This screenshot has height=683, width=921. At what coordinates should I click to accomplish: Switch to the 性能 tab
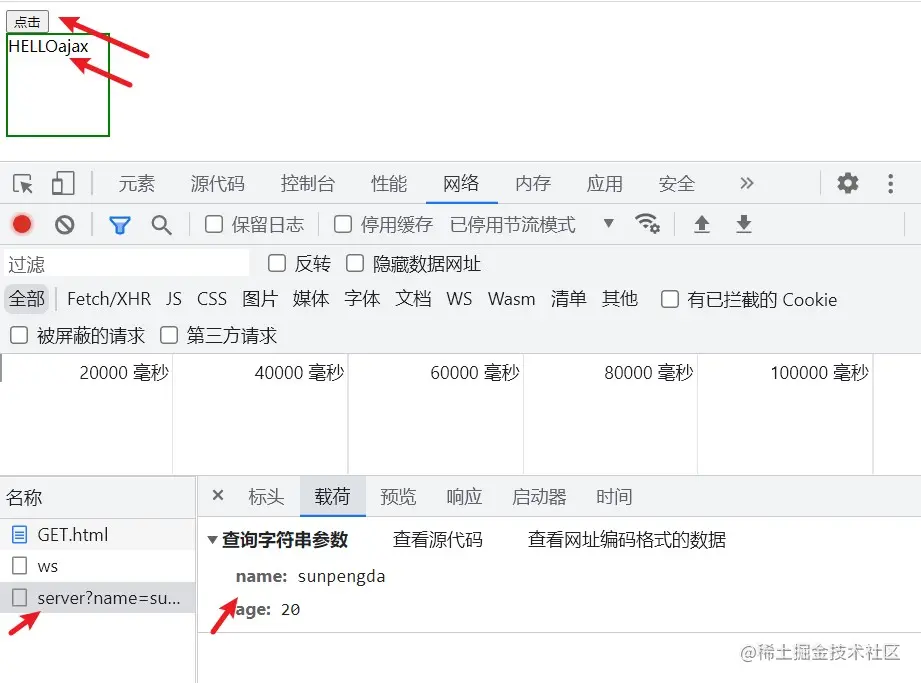pyautogui.click(x=389, y=184)
